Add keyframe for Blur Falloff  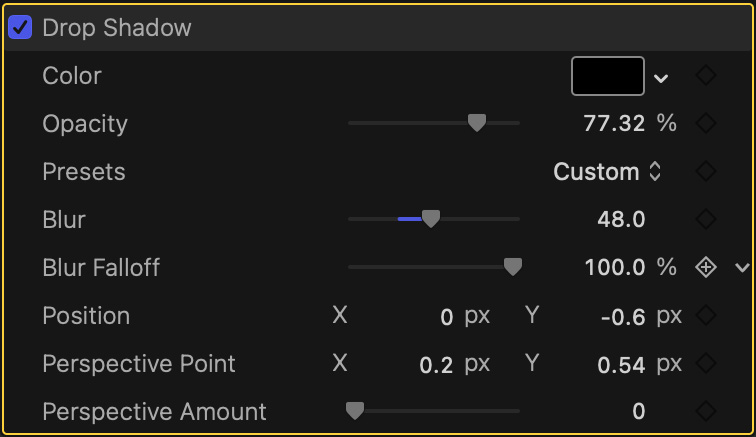[x=706, y=267]
